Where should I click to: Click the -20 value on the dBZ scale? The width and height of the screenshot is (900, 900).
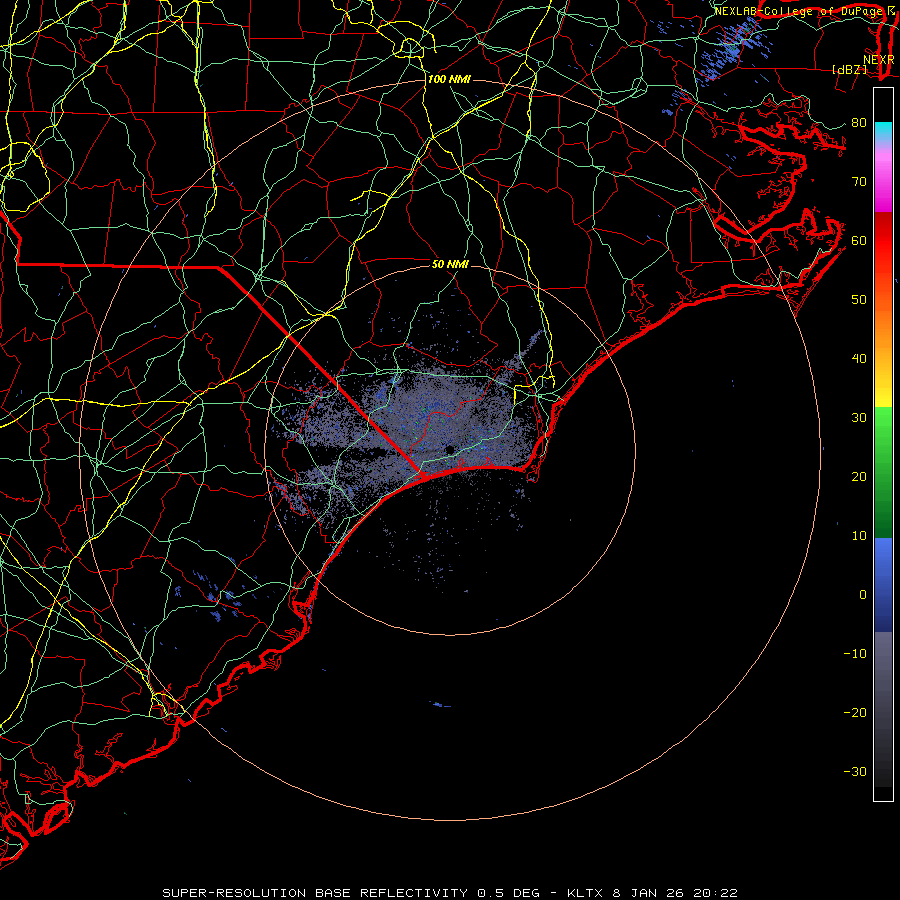point(855,713)
